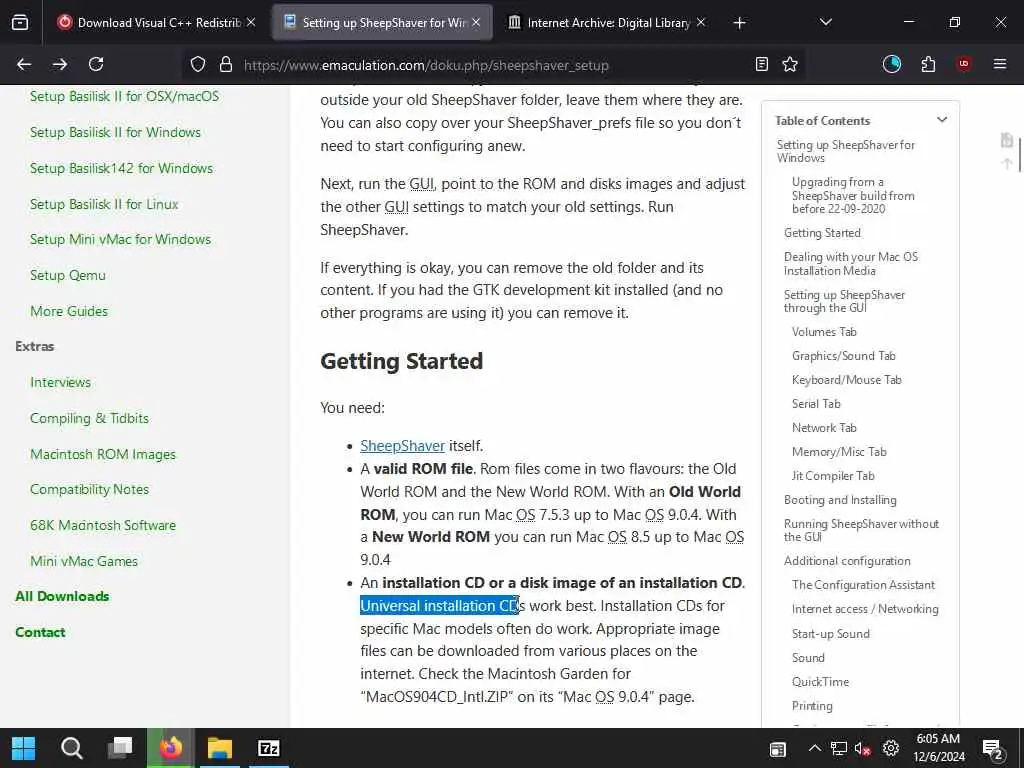Jump to Dealing with your Mac OS Installation Media
The width and height of the screenshot is (1024, 768).
click(x=851, y=264)
